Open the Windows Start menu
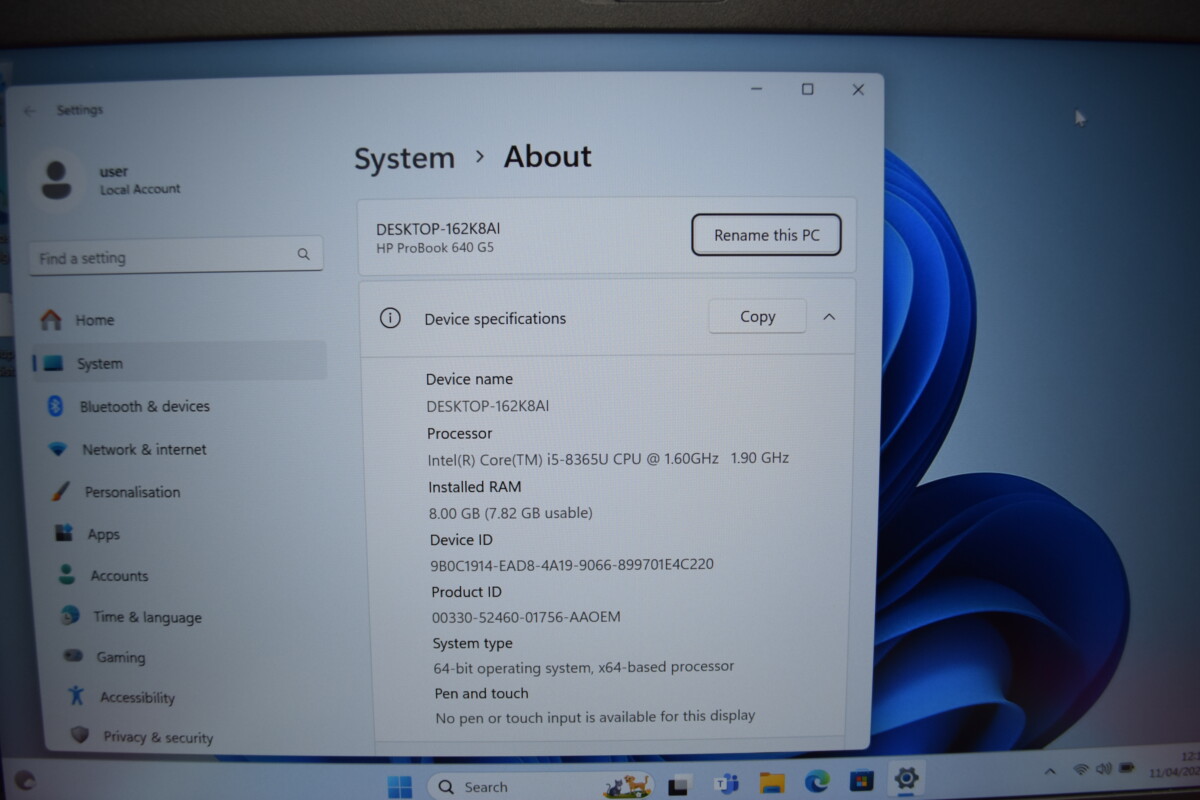Viewport: 1200px width, 800px height. click(400, 786)
